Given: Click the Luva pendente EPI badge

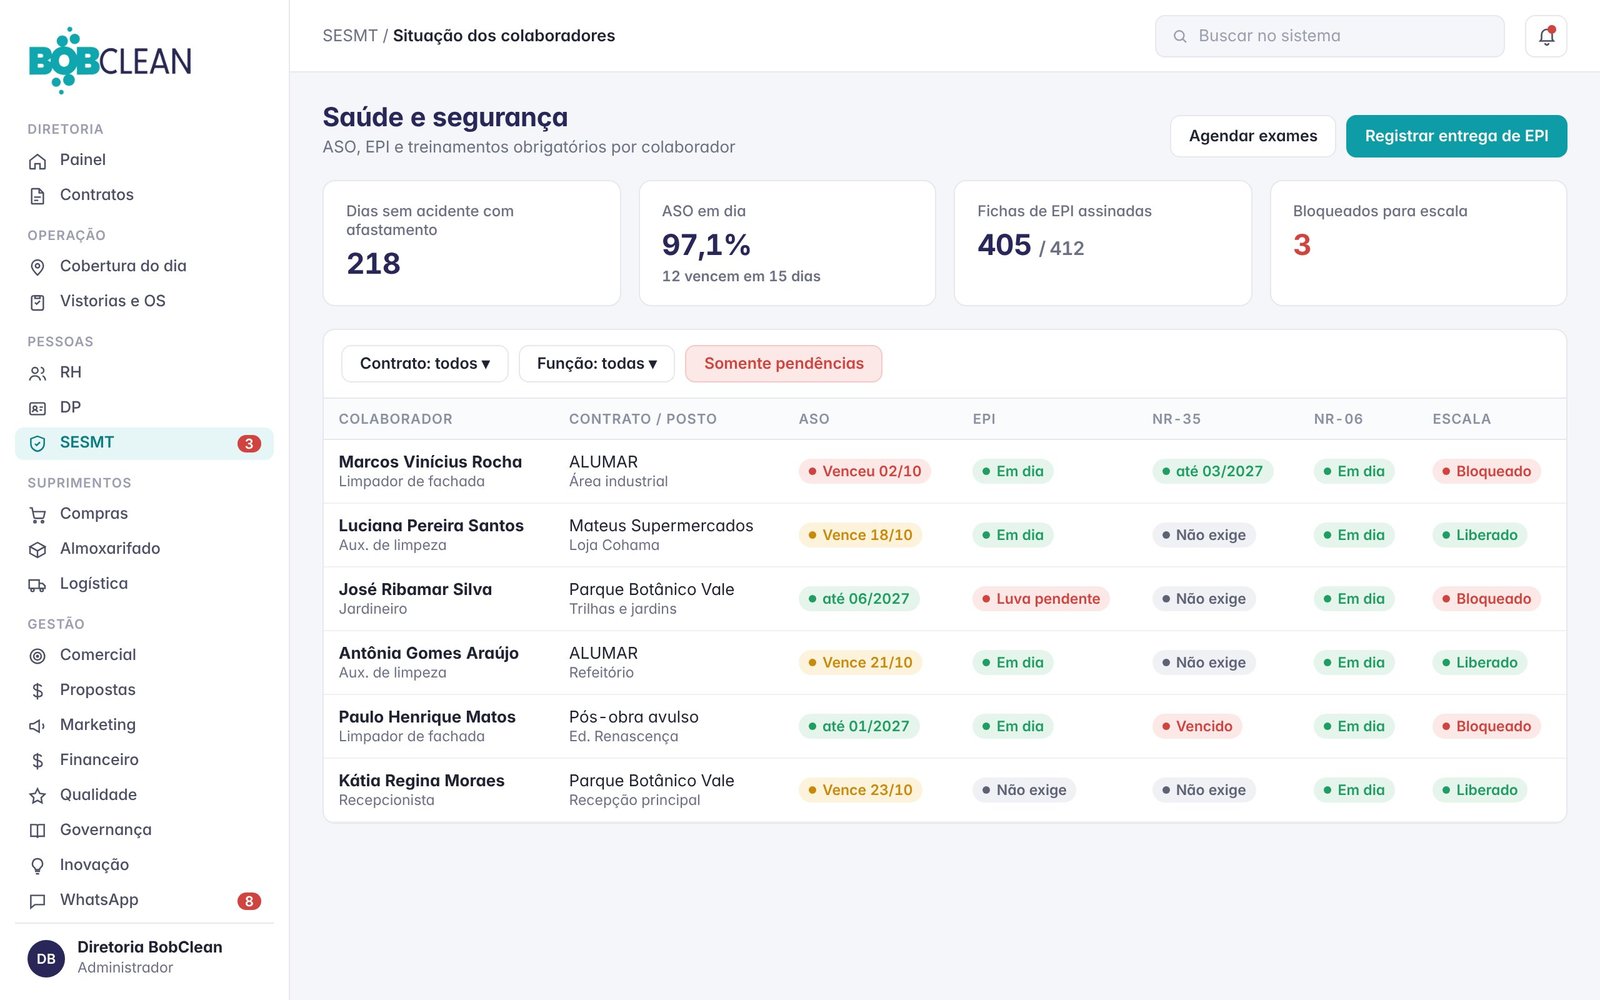Looking at the screenshot, I should (1040, 599).
